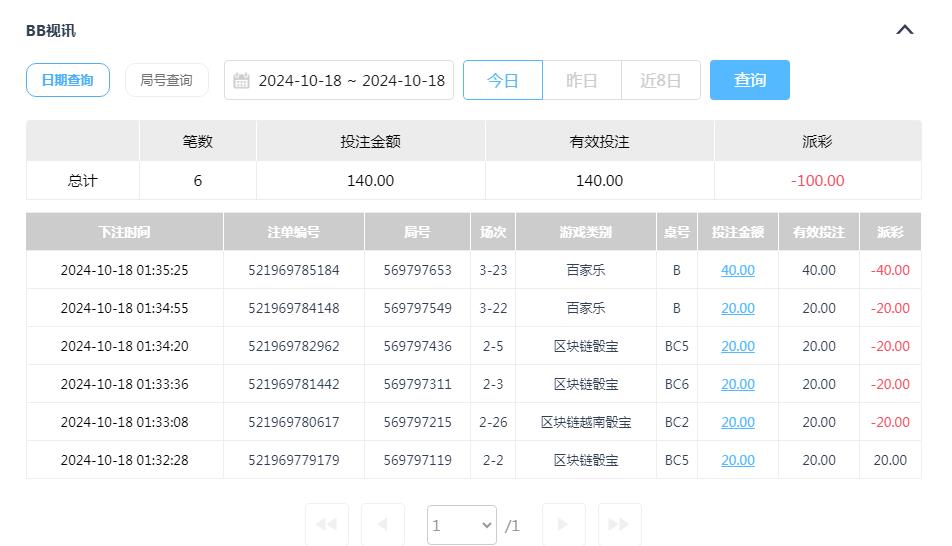Select the 昨日 date range
Screen dimensions: 952x546
(x=581, y=80)
